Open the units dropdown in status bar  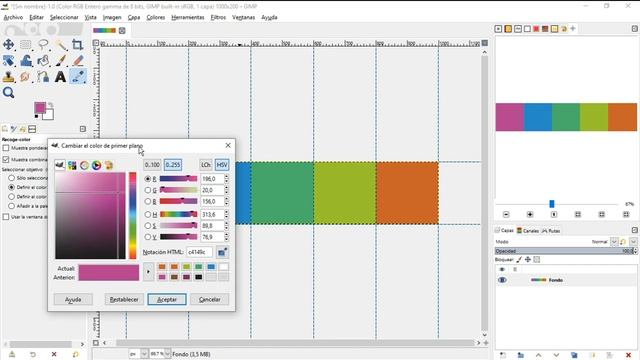144,354
